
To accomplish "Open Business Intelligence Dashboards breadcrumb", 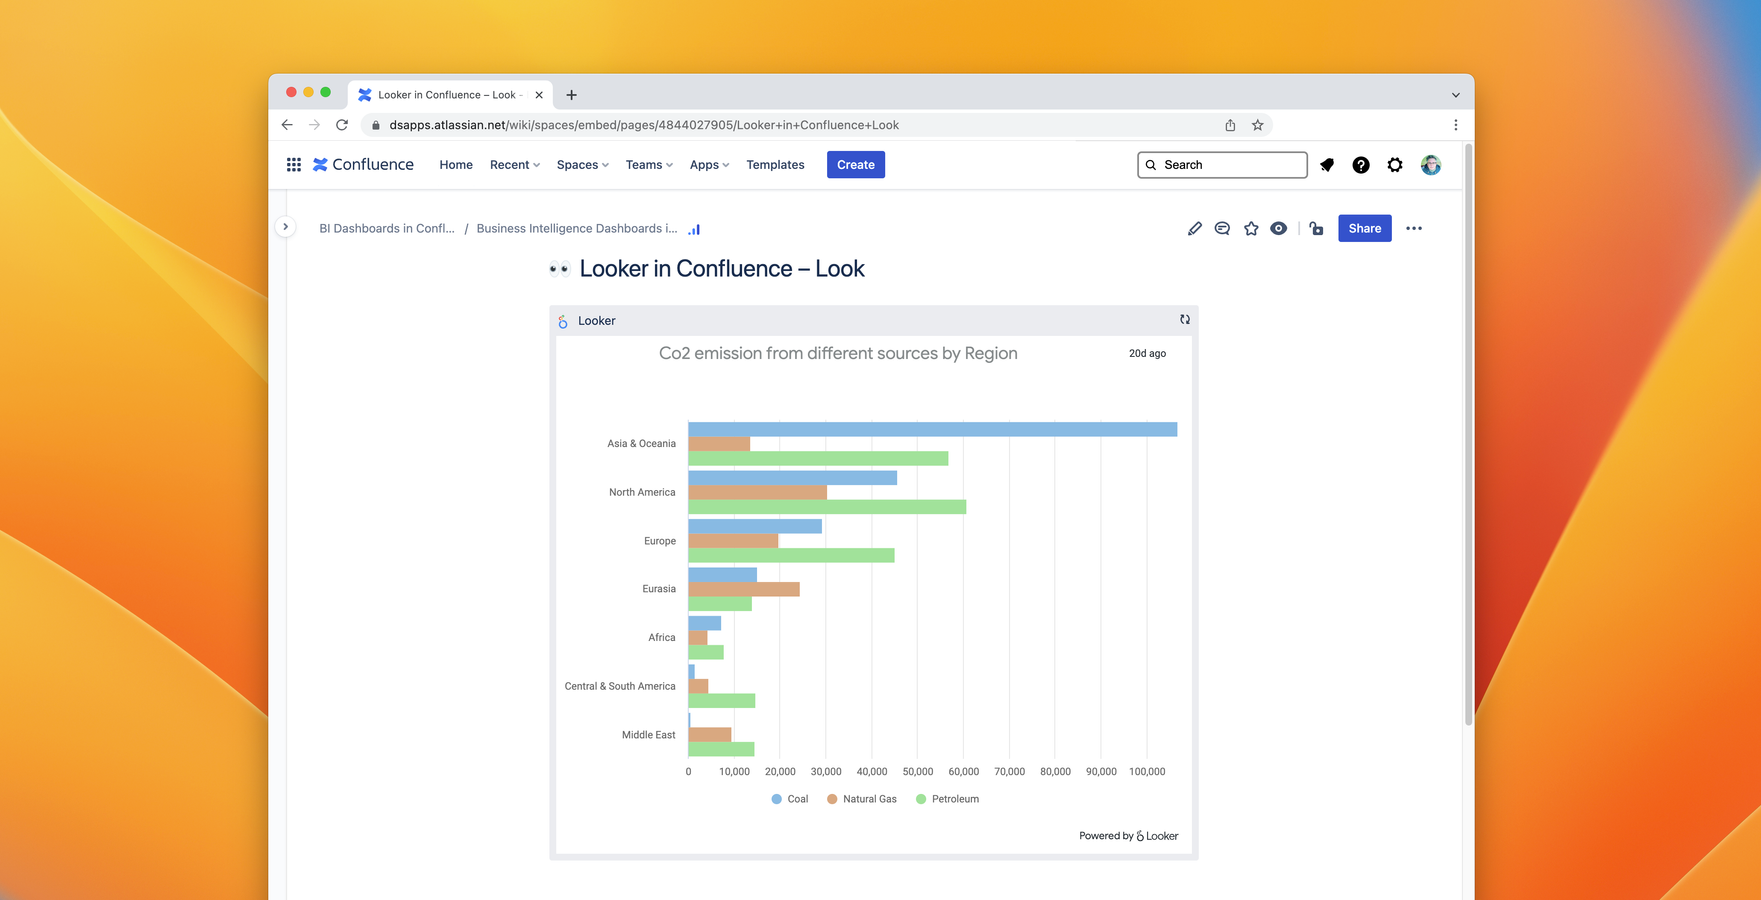I will [577, 229].
